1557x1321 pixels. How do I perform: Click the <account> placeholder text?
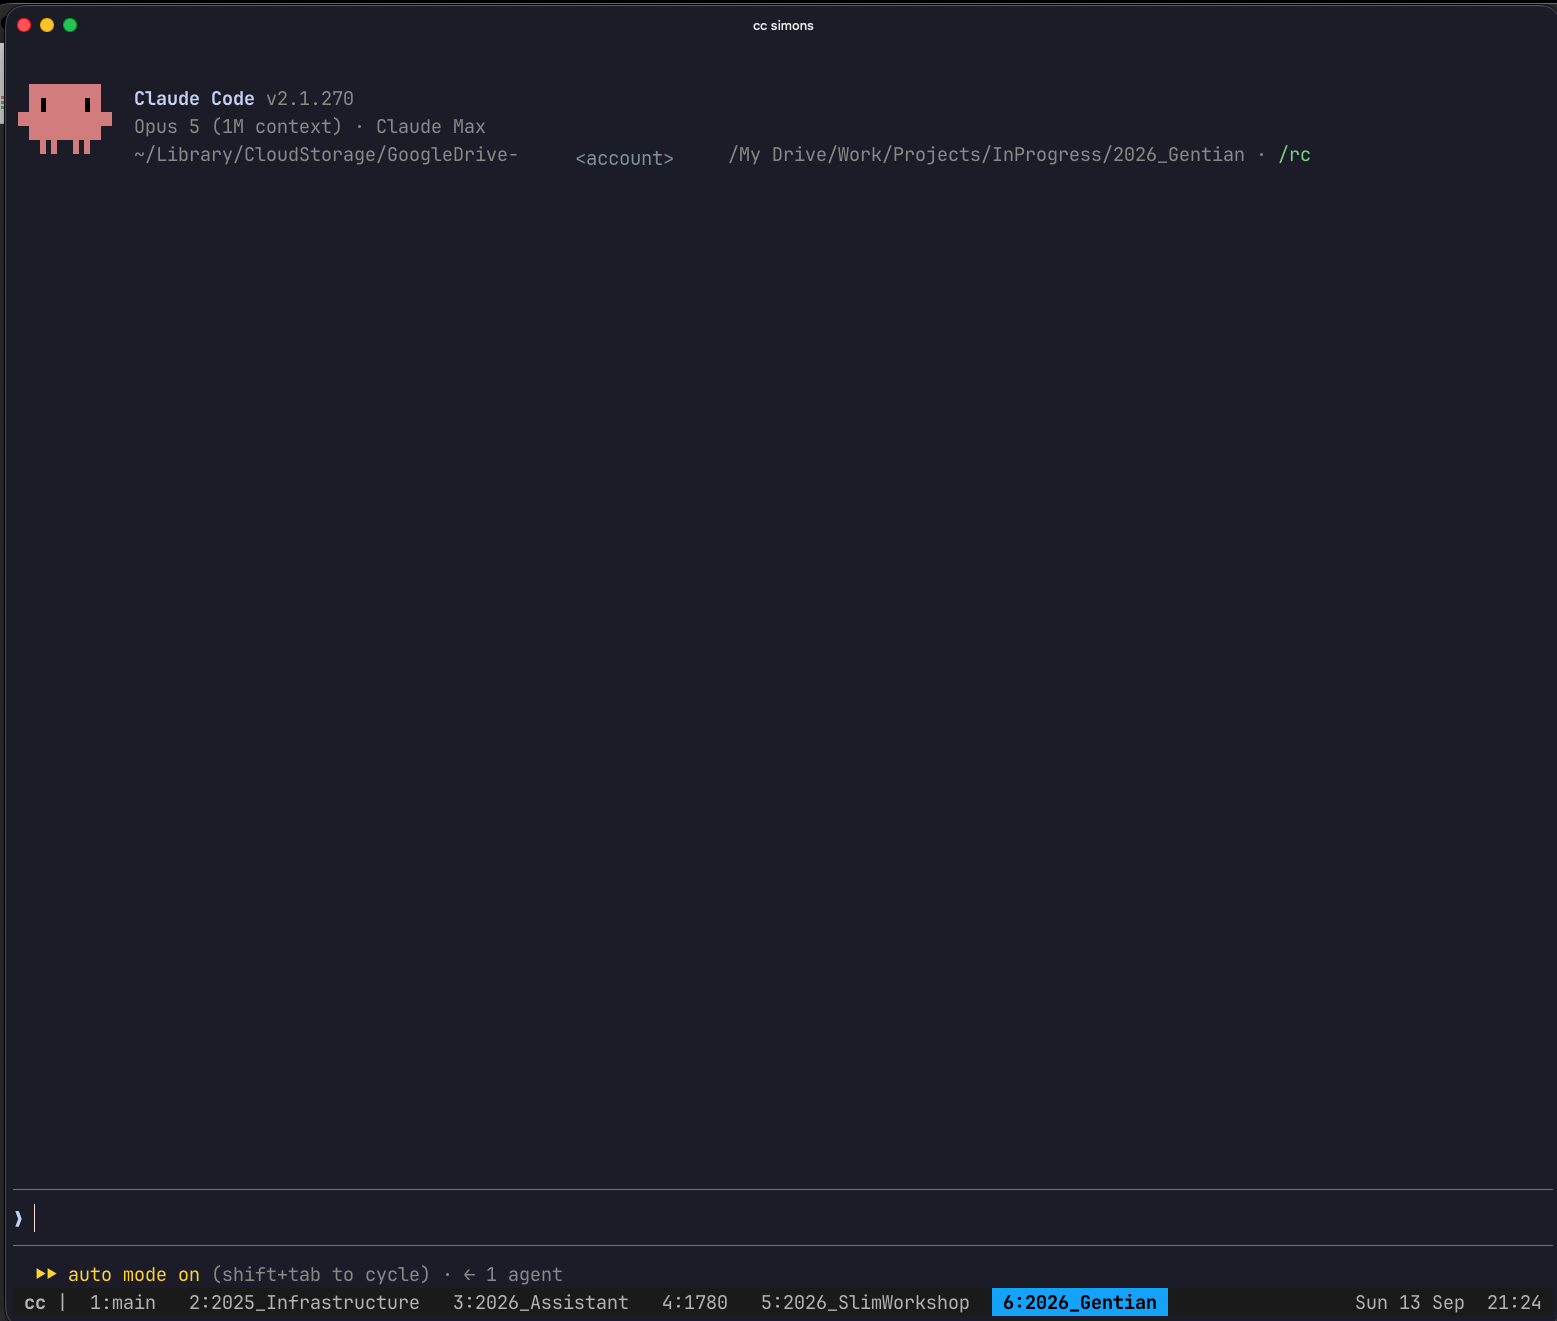625,158
